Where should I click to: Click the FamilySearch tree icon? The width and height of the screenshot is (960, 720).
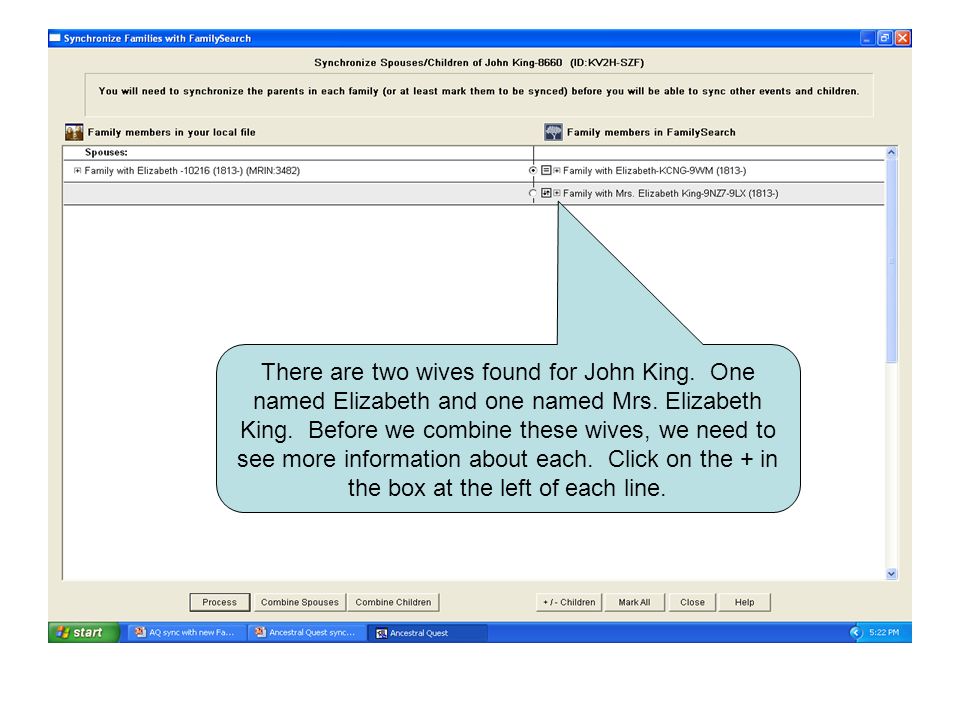point(553,132)
